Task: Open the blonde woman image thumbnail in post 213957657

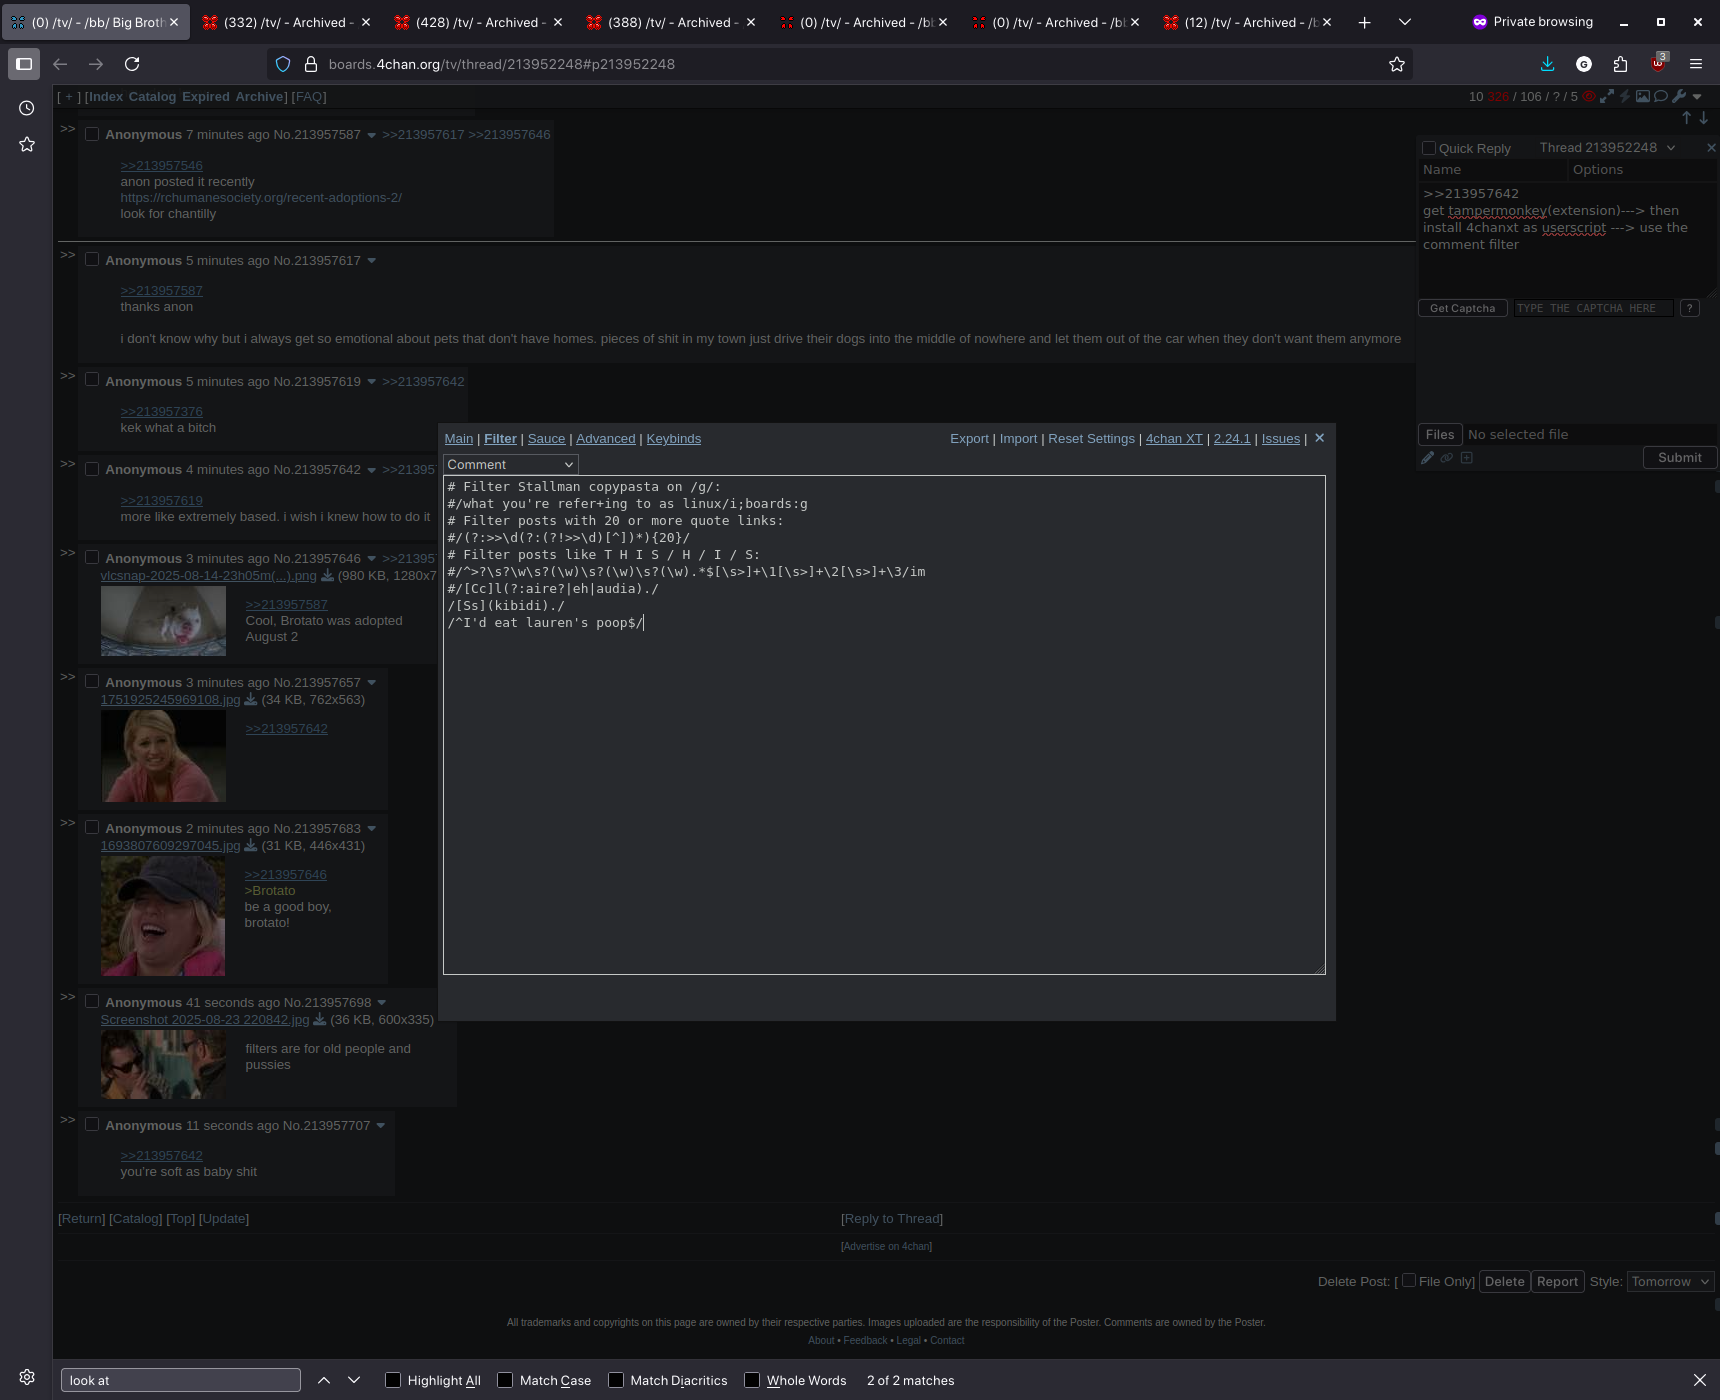Action: coord(163,756)
